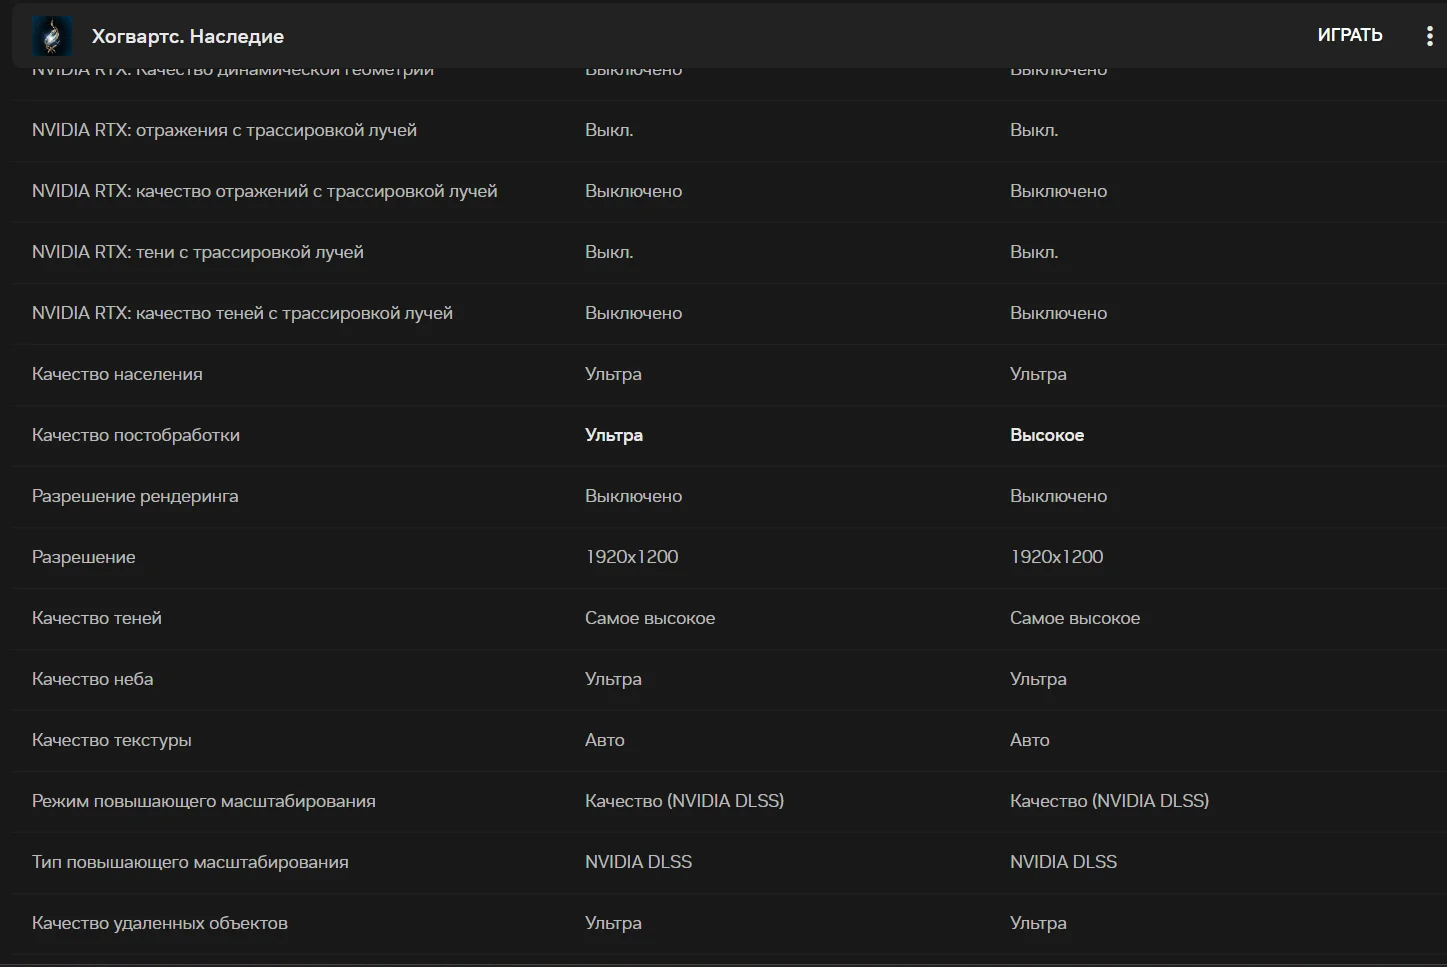Click the Hogwarts Legacy game icon
Screen dimensions: 1447x967
pyautogui.click(x=52, y=36)
